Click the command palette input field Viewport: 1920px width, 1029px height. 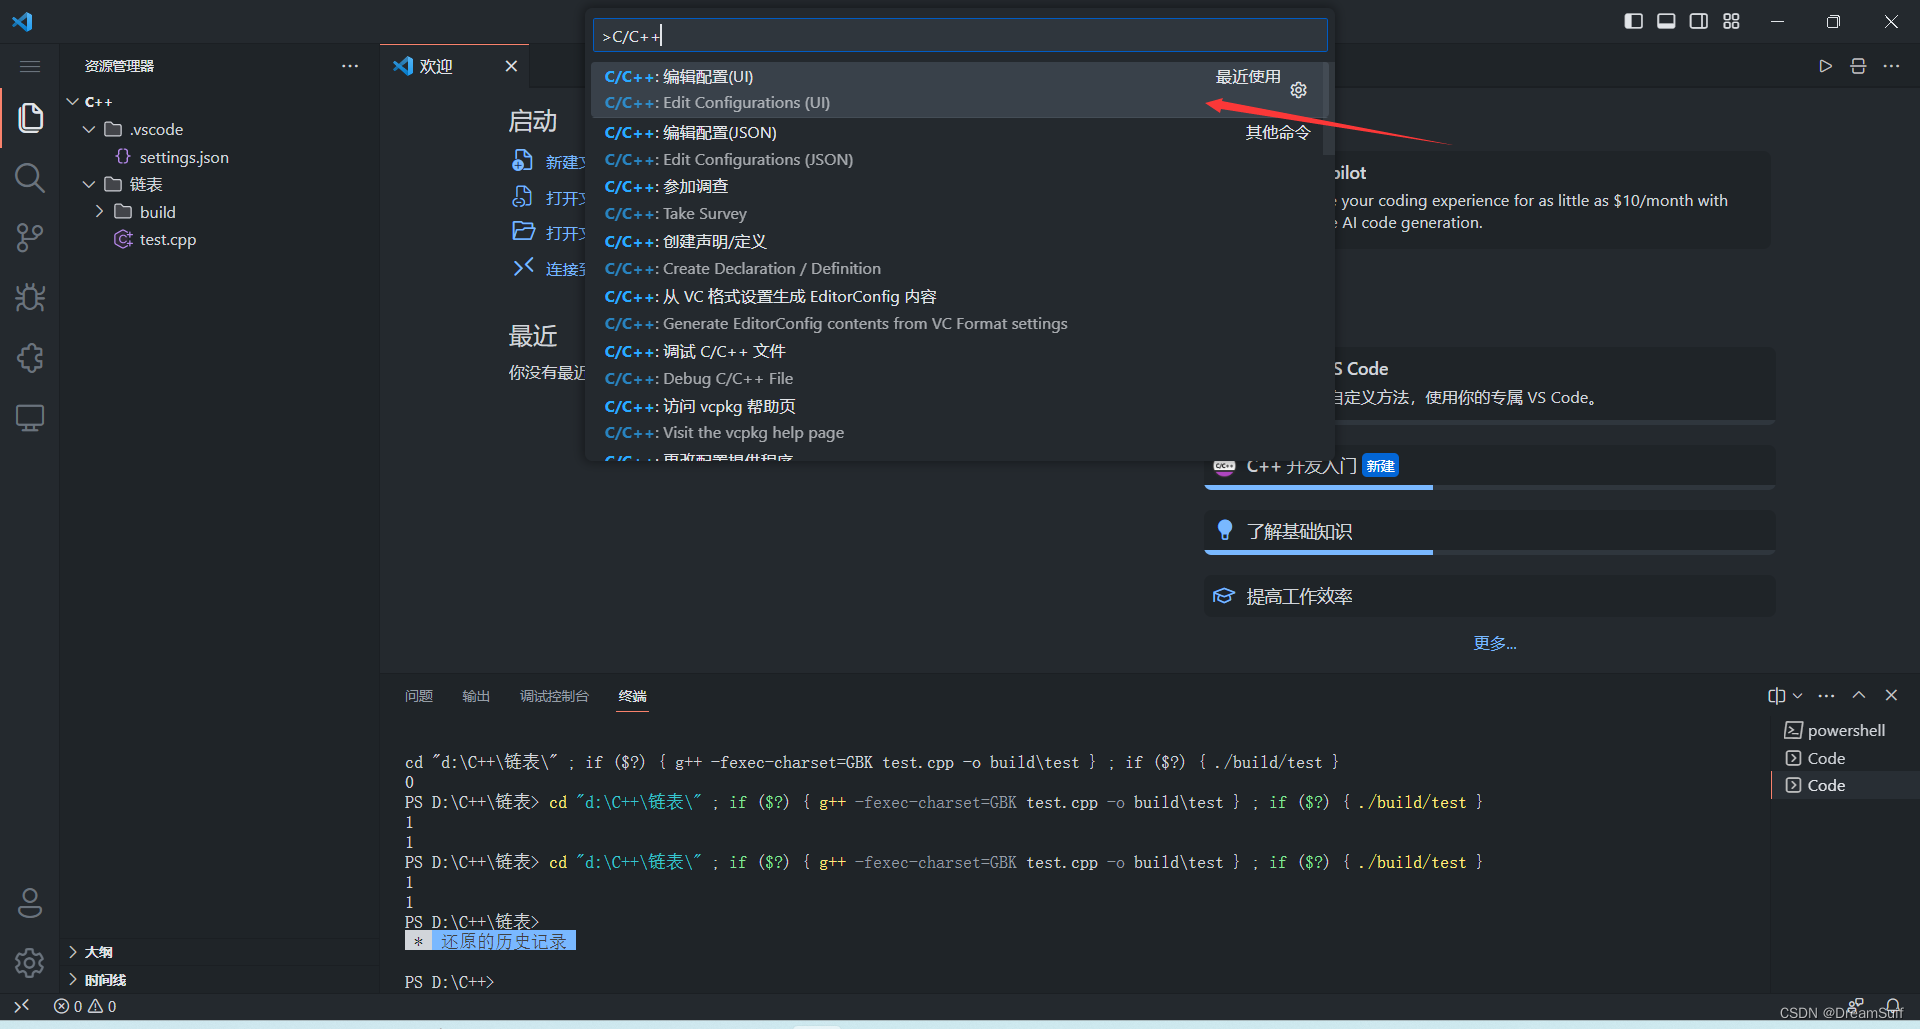click(960, 36)
